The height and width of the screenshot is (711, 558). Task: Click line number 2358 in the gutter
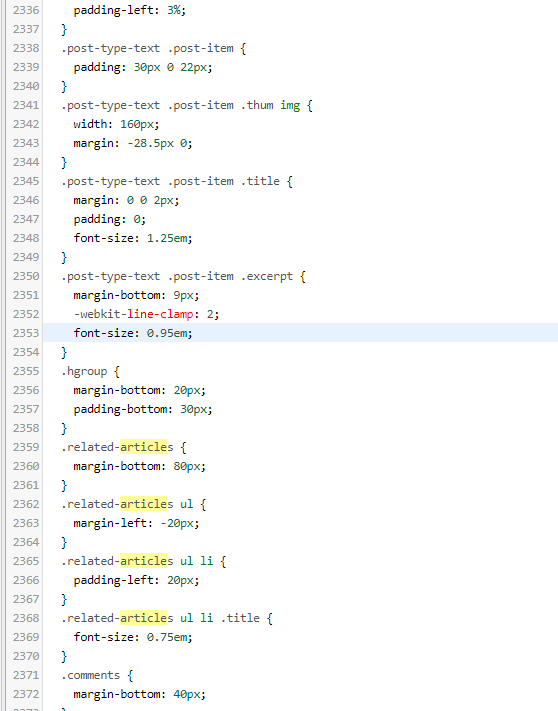pyautogui.click(x=26, y=428)
